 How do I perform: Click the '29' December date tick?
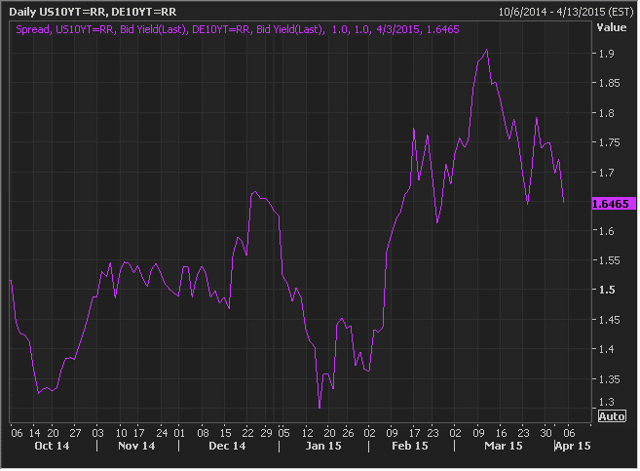coord(267,434)
